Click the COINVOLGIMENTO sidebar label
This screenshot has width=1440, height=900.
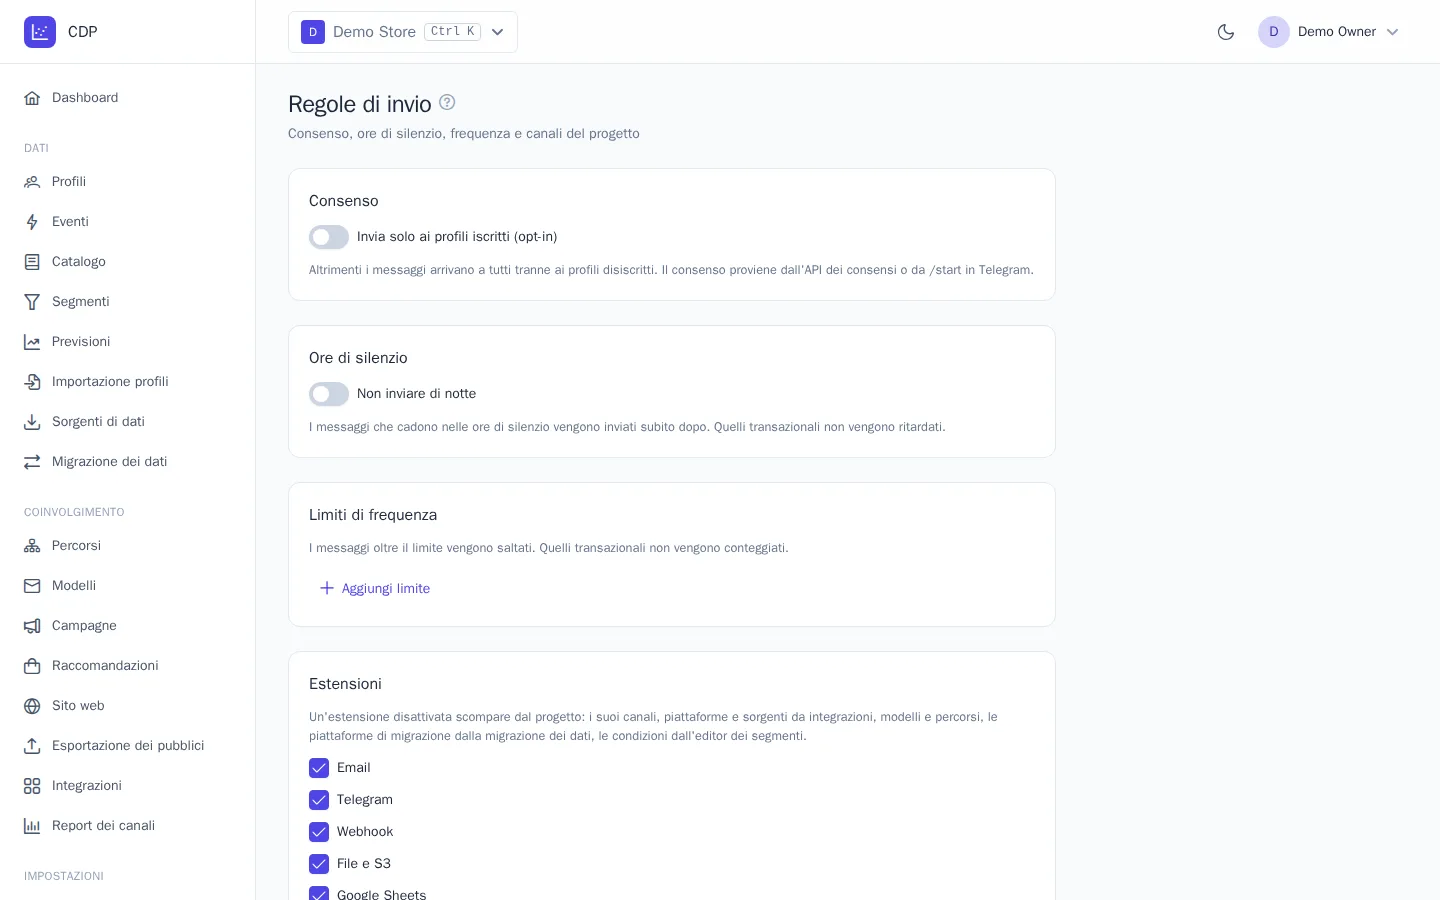click(x=74, y=512)
